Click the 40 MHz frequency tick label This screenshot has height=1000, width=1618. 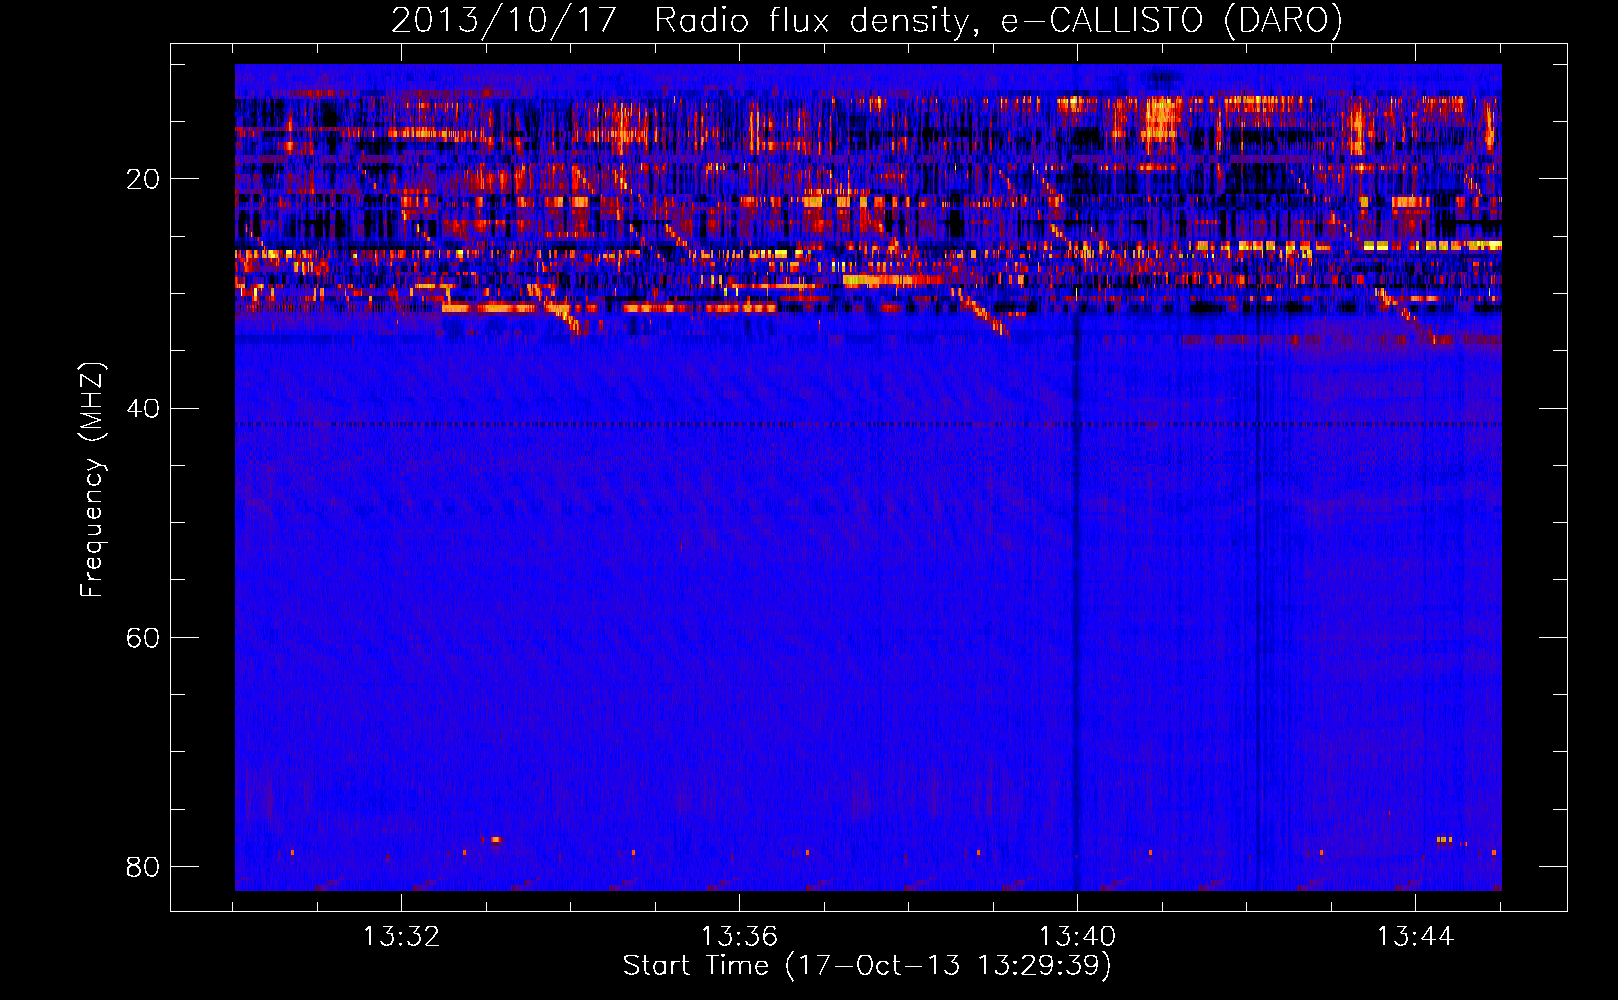click(x=143, y=409)
